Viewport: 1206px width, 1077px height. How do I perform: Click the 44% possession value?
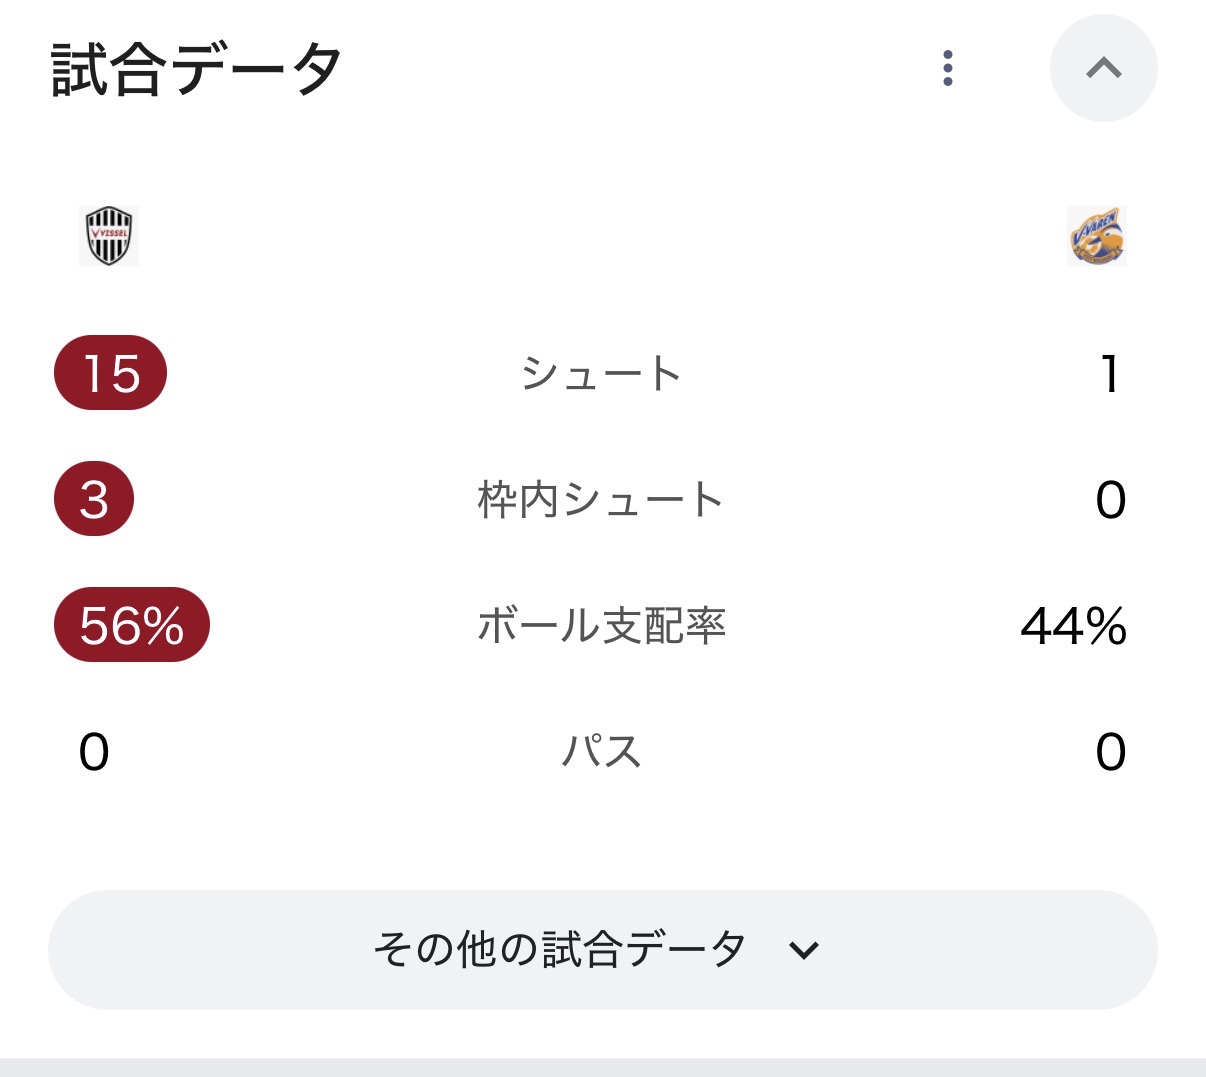click(1073, 626)
